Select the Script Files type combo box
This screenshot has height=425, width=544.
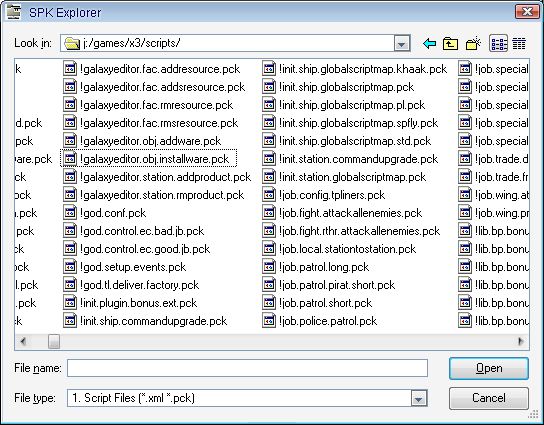247,398
